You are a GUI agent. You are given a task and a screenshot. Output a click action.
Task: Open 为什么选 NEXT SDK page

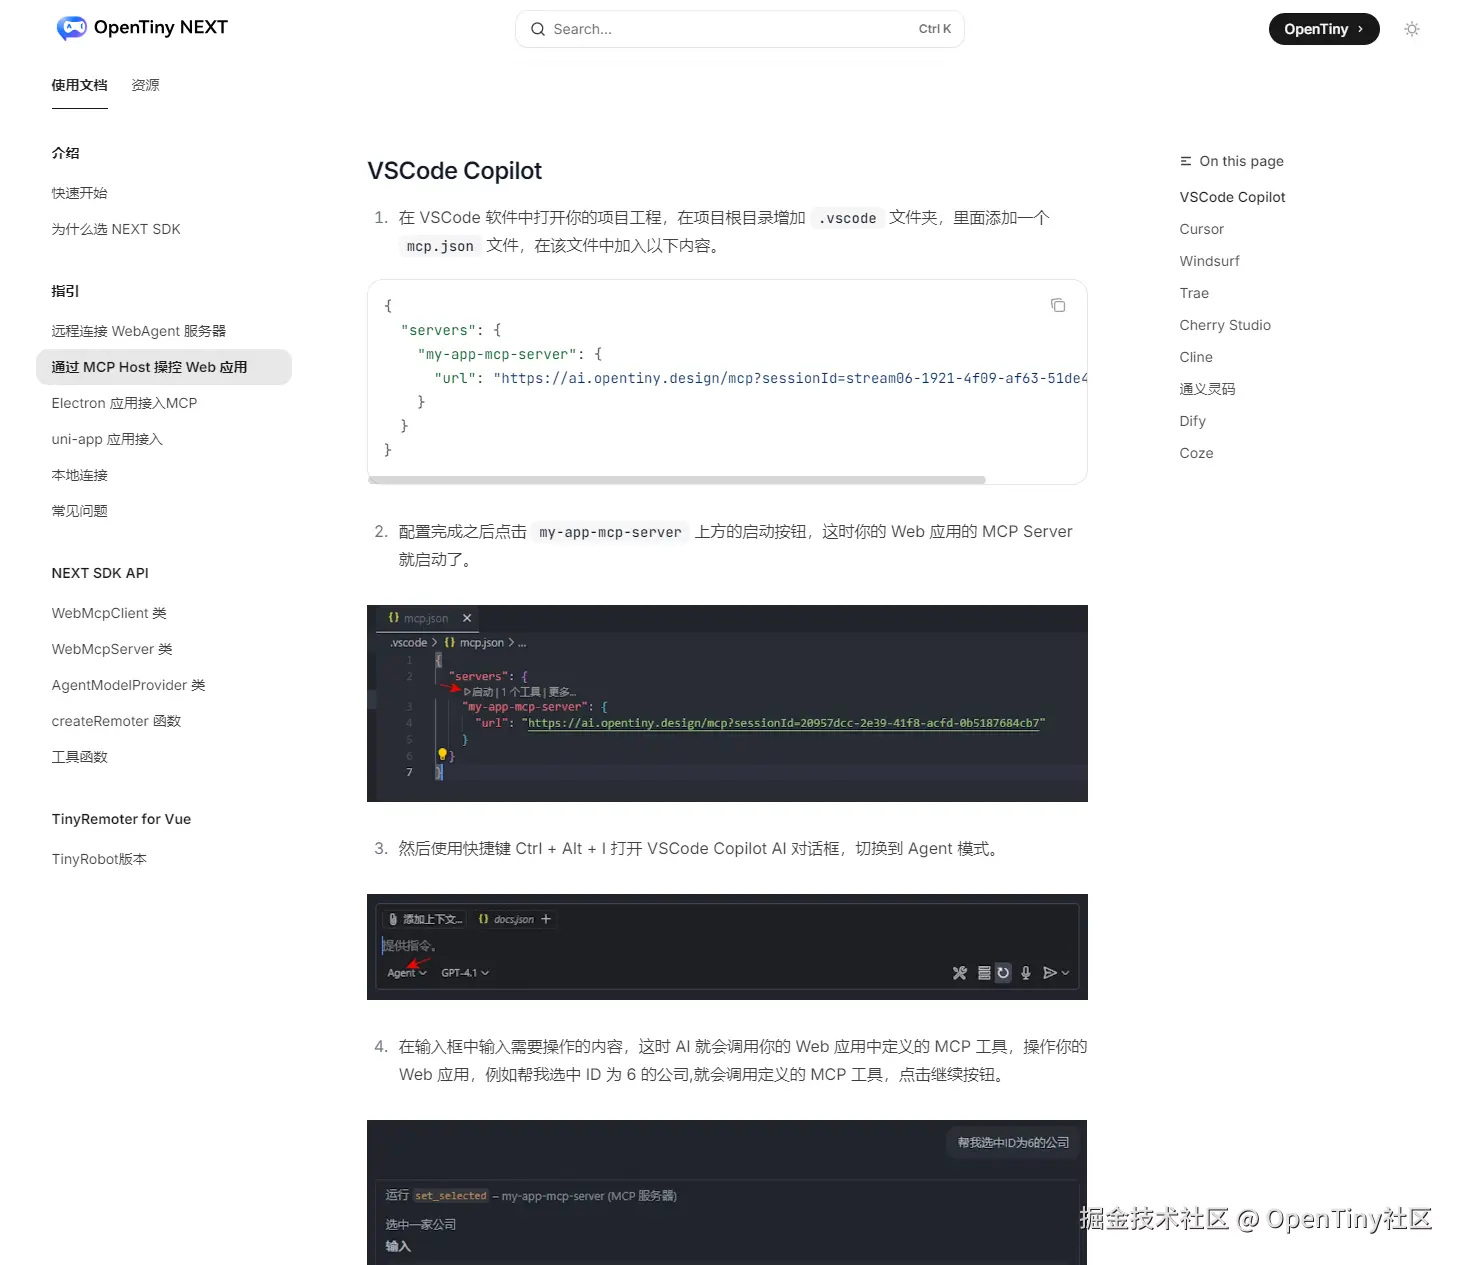pos(116,229)
